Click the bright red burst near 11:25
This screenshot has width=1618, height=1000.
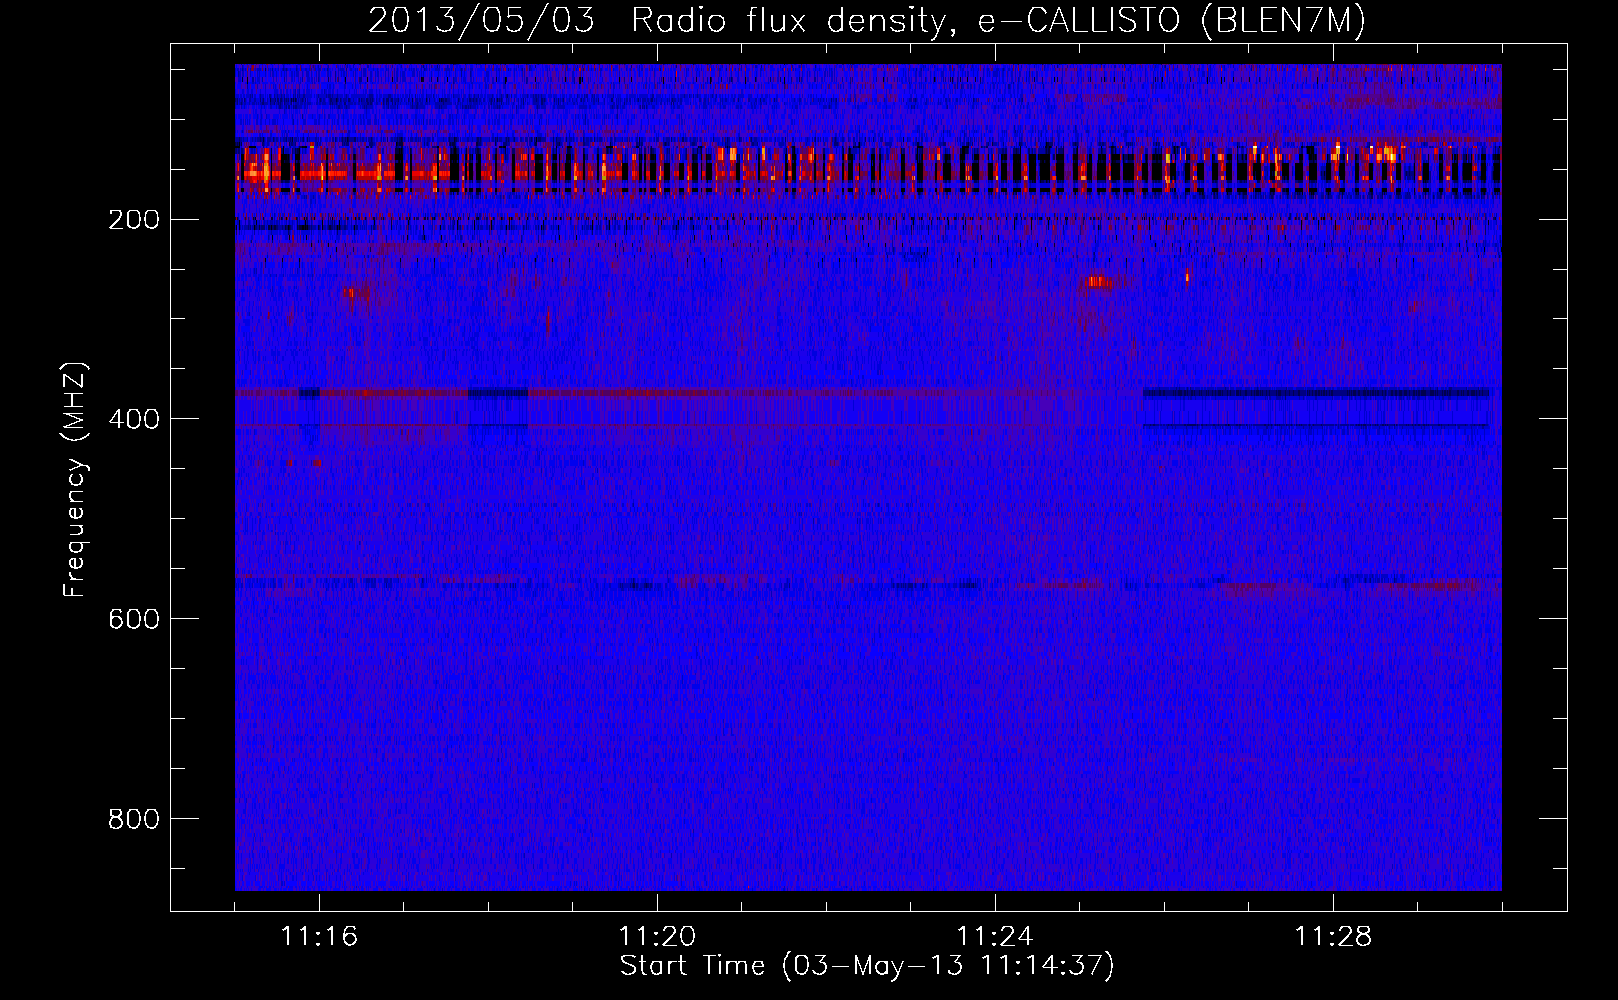(1098, 282)
